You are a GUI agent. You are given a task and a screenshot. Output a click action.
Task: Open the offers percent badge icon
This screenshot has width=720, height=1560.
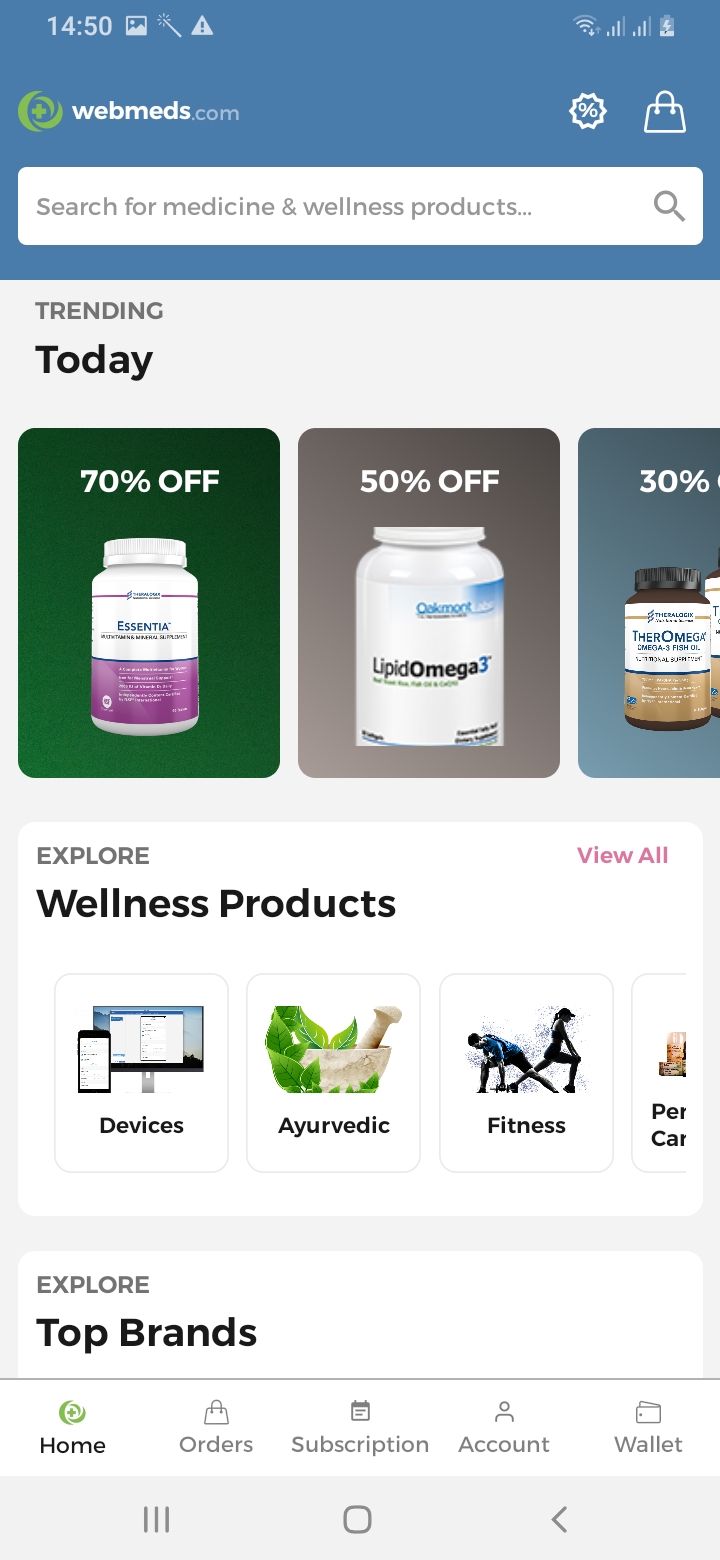click(x=588, y=112)
